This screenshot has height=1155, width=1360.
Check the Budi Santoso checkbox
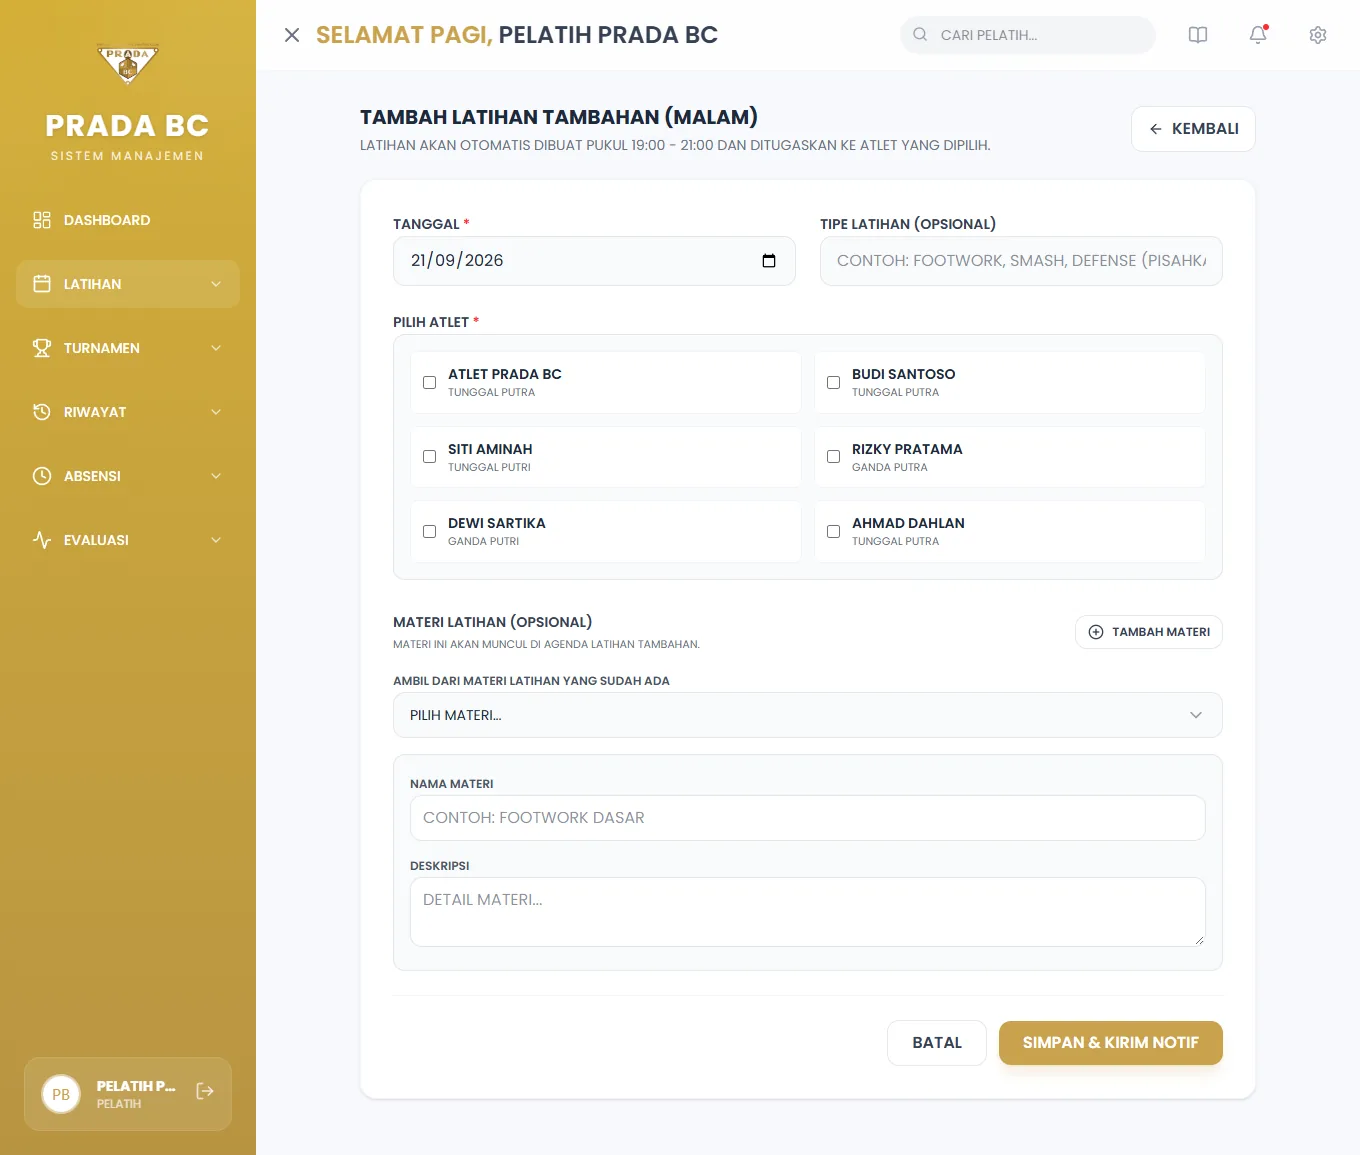(833, 382)
